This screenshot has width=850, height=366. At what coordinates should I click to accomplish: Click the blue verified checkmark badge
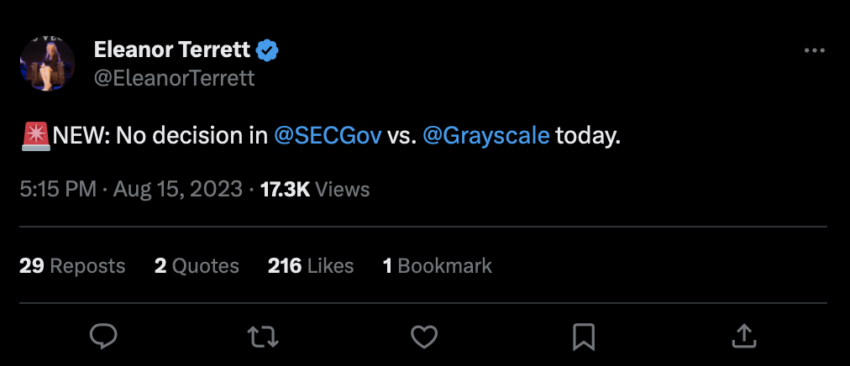(x=267, y=50)
